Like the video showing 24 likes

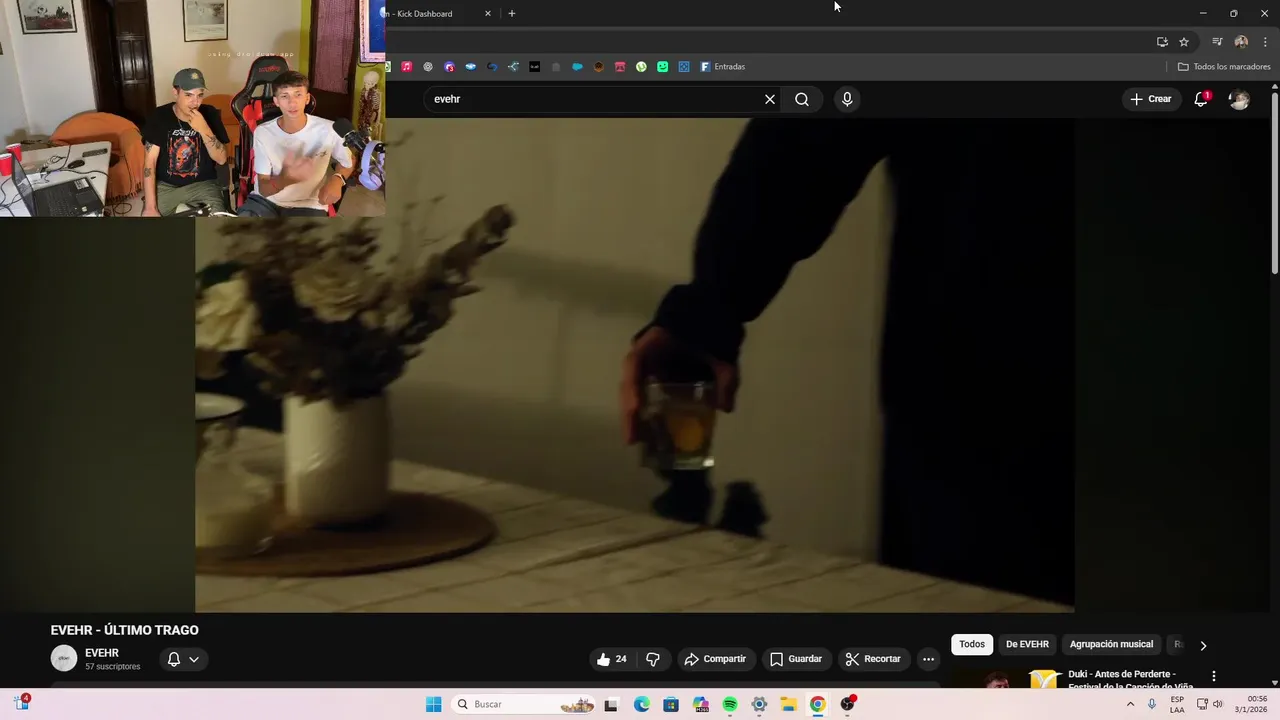pos(612,659)
